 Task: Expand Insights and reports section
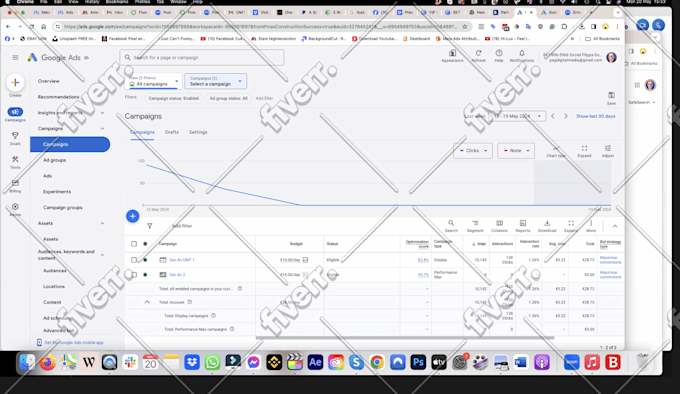click(102, 113)
